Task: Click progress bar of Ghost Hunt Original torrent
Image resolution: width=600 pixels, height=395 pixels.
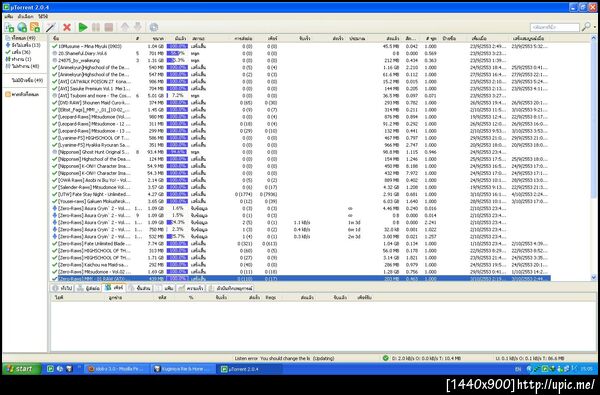Action: (x=177, y=152)
